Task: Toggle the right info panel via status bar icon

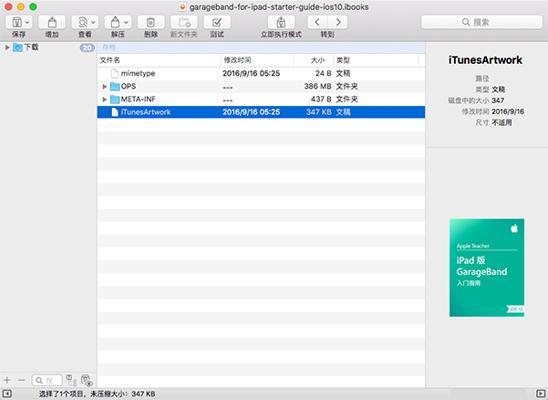Action: 540,394
